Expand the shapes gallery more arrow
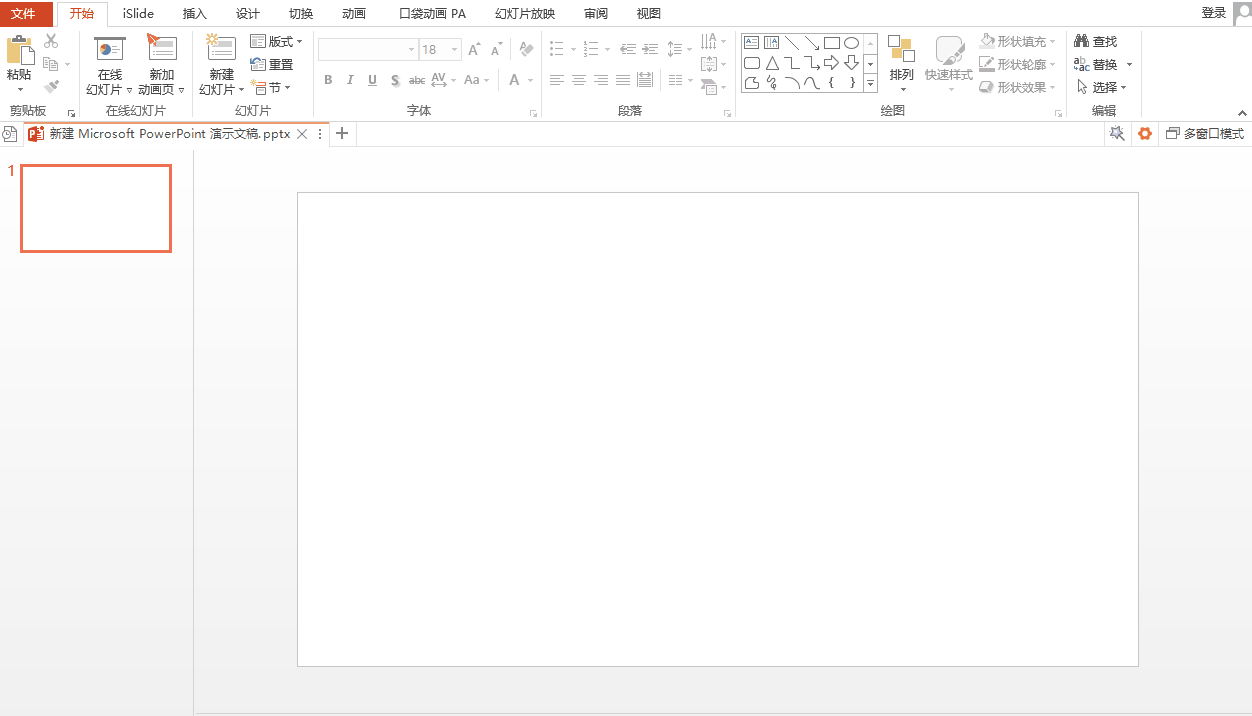 coord(870,84)
